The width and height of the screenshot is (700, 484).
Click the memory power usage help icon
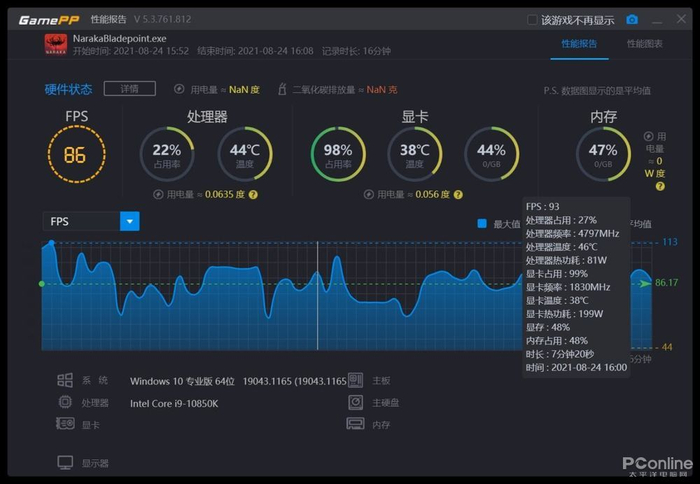point(660,187)
